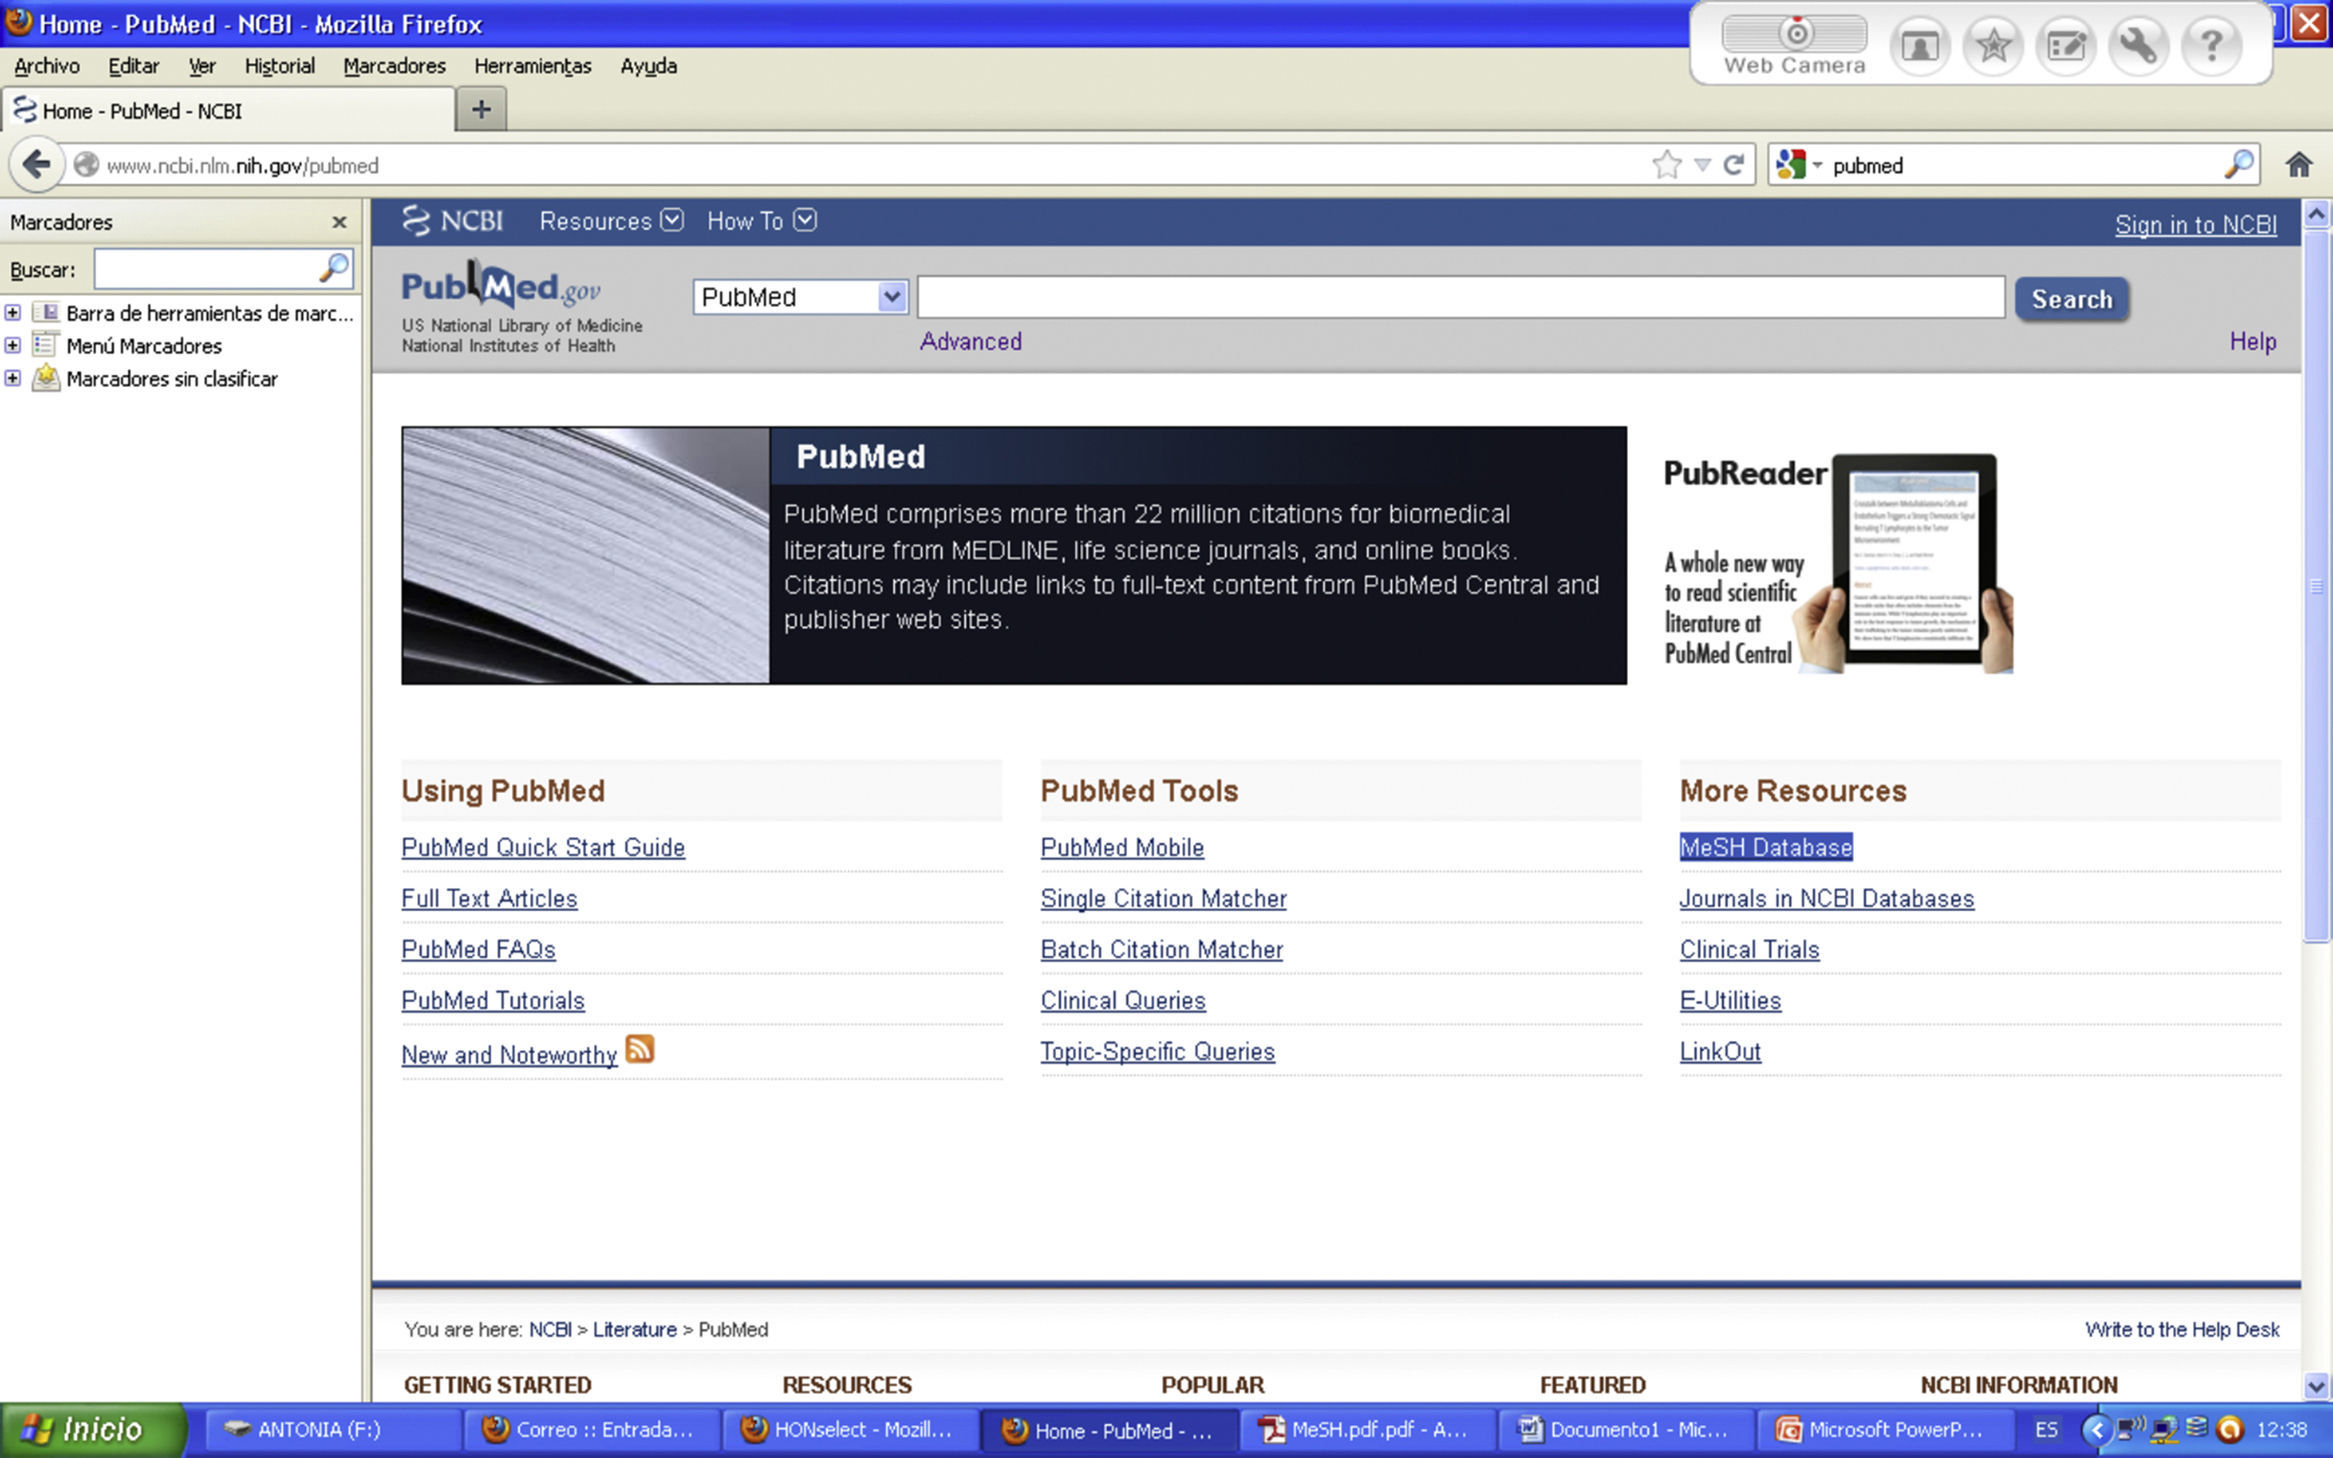Click the wrench settings icon
2333x1458 pixels.
(2138, 45)
